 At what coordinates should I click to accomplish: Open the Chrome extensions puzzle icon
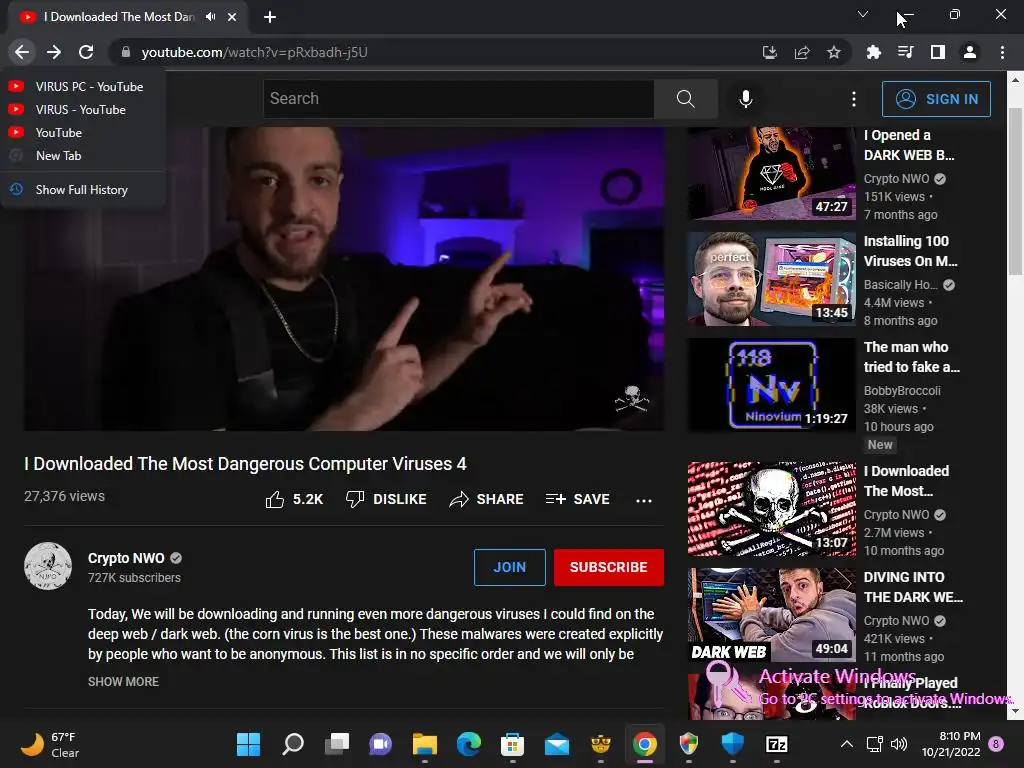874,52
